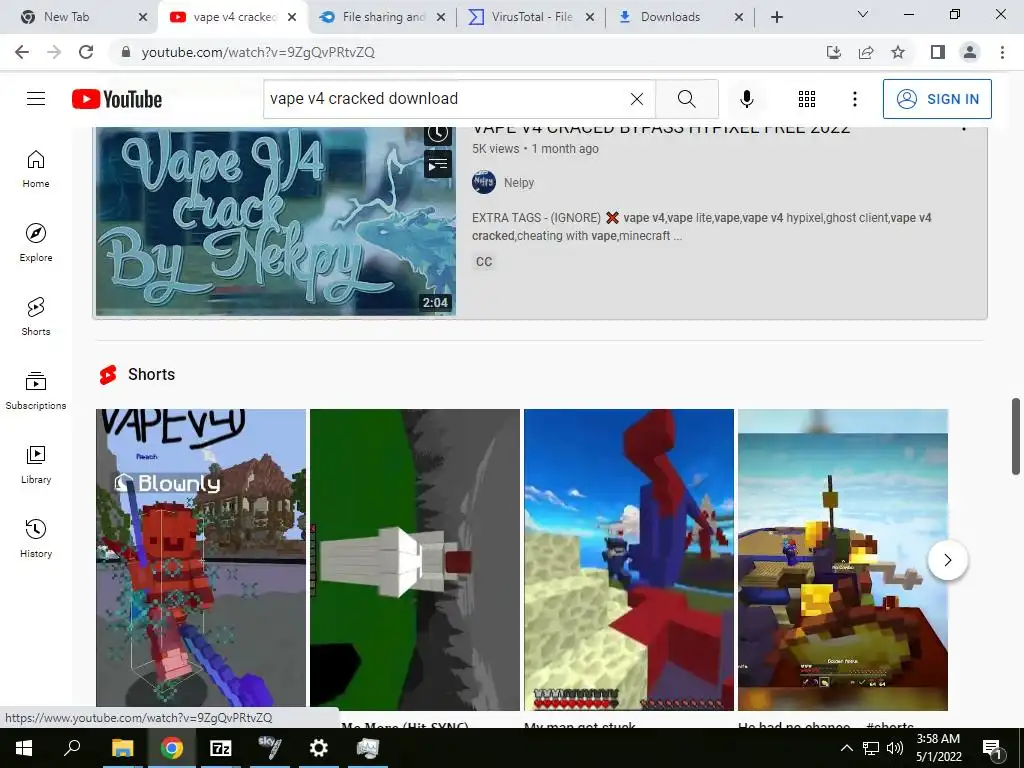This screenshot has width=1024, height=768.
Task: Toggle the browser side panel
Action: (938, 52)
